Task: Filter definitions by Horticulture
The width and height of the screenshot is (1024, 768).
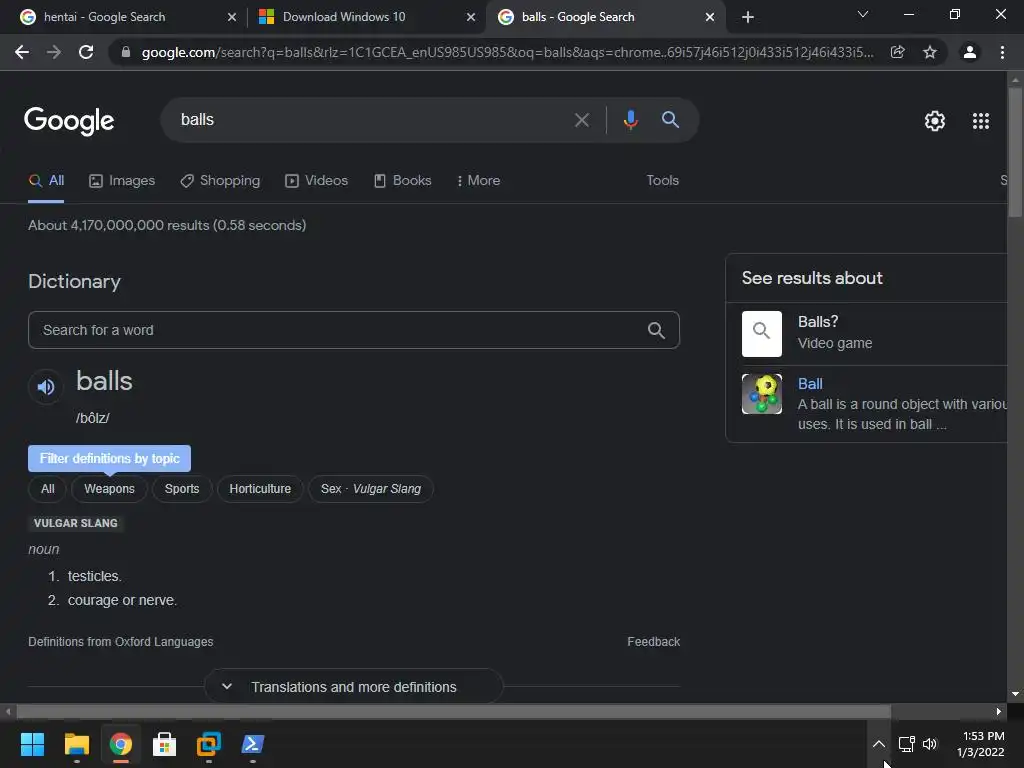Action: (260, 489)
